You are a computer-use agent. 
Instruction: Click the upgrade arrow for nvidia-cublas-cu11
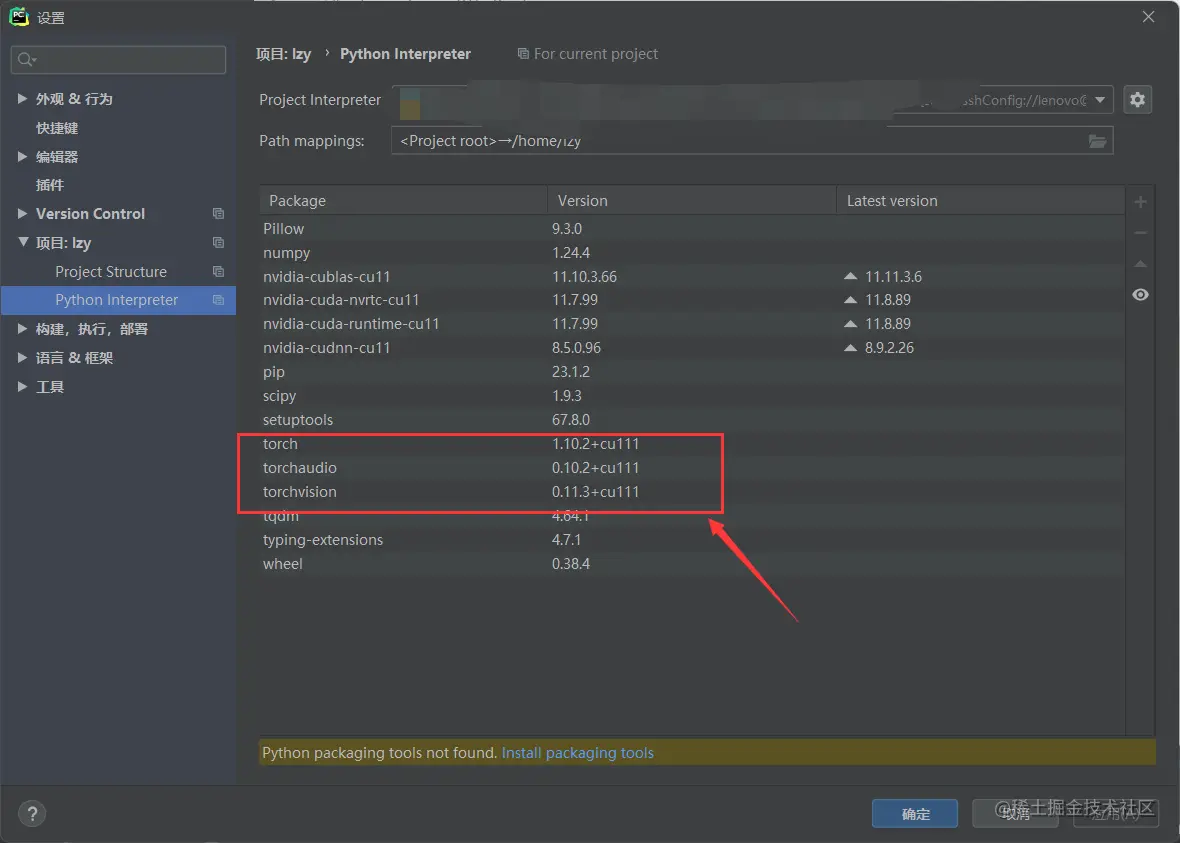[x=850, y=276]
